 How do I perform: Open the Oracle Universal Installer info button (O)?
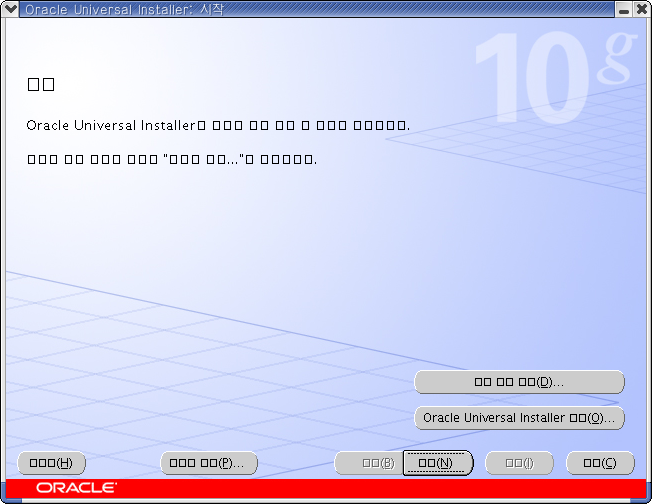519,418
